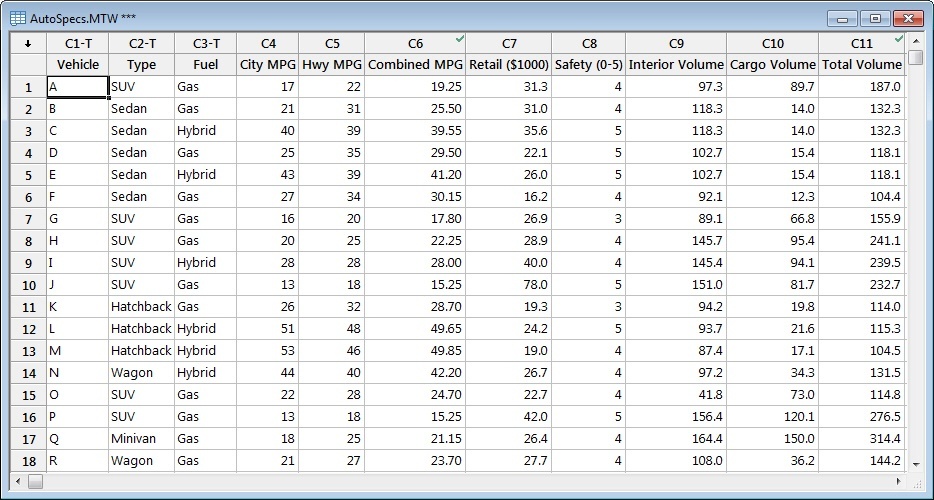Select Vehicle cell containing 'A'
The height and width of the screenshot is (500, 934).
click(x=78, y=87)
